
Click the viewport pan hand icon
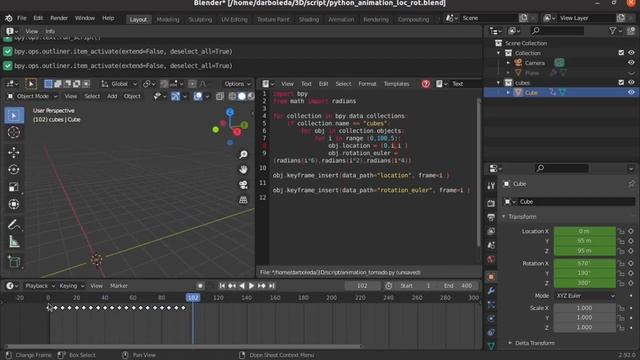[243, 169]
